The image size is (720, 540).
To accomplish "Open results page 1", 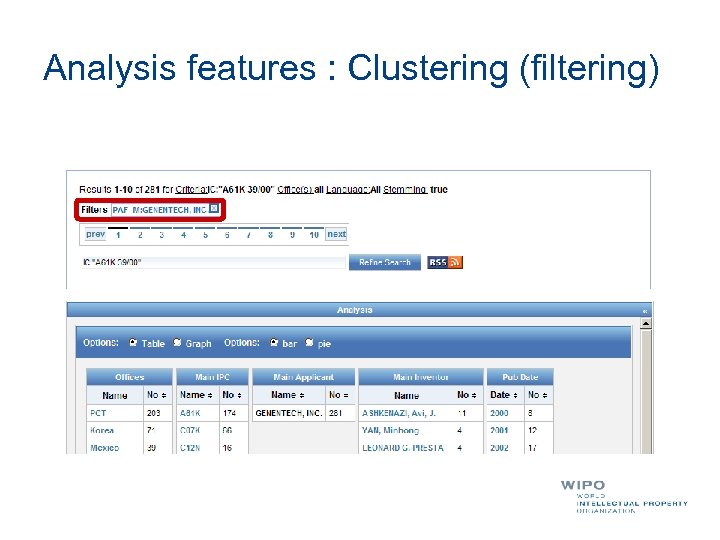I will click(118, 235).
